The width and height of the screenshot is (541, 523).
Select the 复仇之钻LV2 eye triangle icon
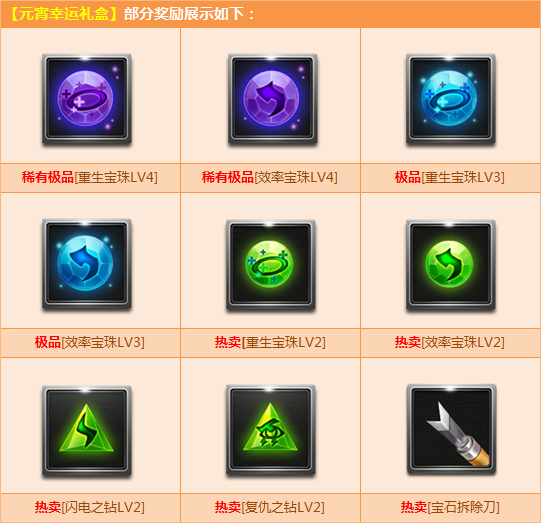(271, 430)
